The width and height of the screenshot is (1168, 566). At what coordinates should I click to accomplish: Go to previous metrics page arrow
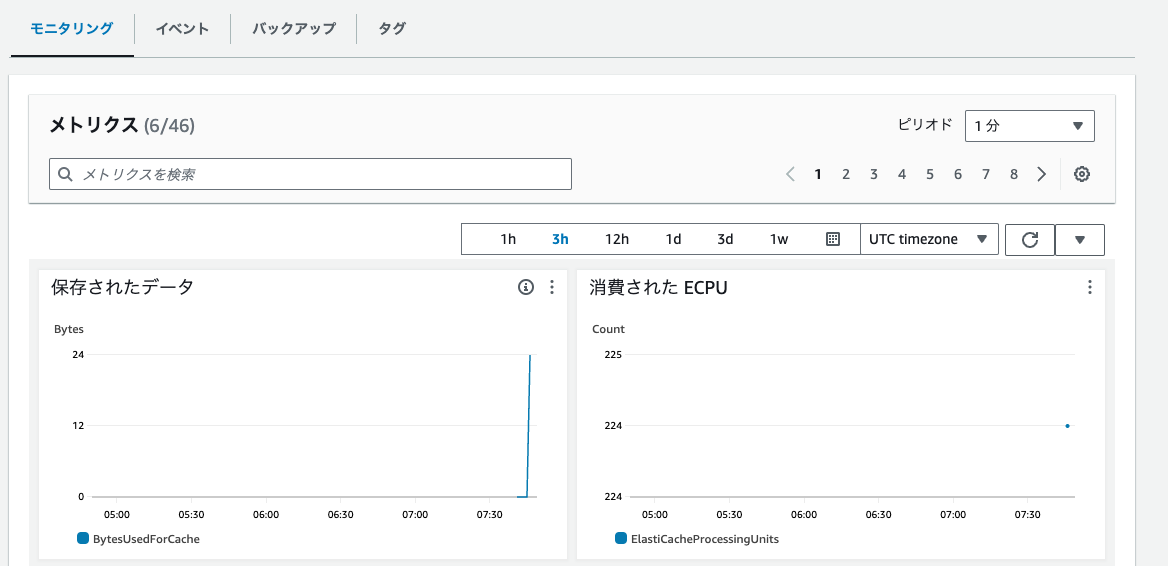coord(790,174)
